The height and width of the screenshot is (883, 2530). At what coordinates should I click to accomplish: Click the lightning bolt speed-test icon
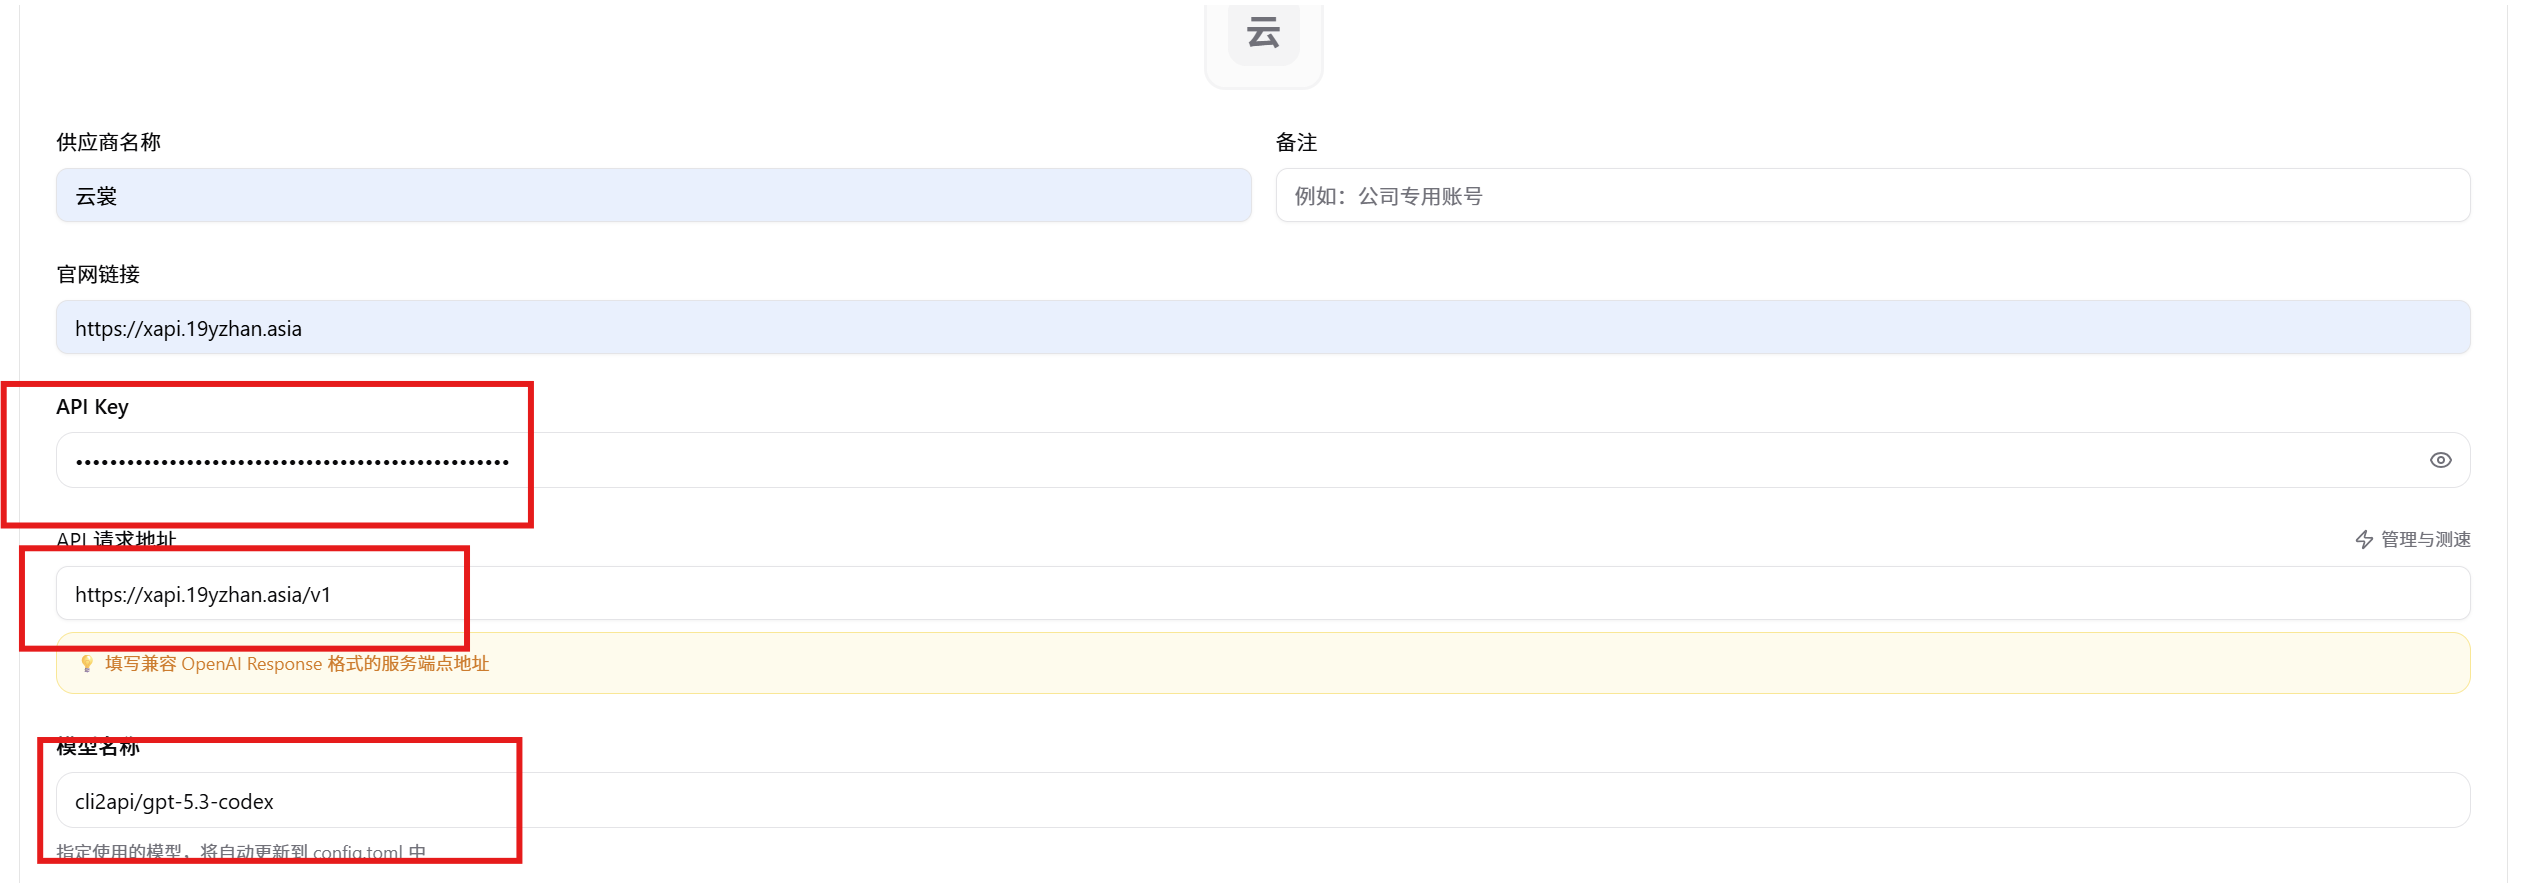pyautogui.click(x=2364, y=540)
